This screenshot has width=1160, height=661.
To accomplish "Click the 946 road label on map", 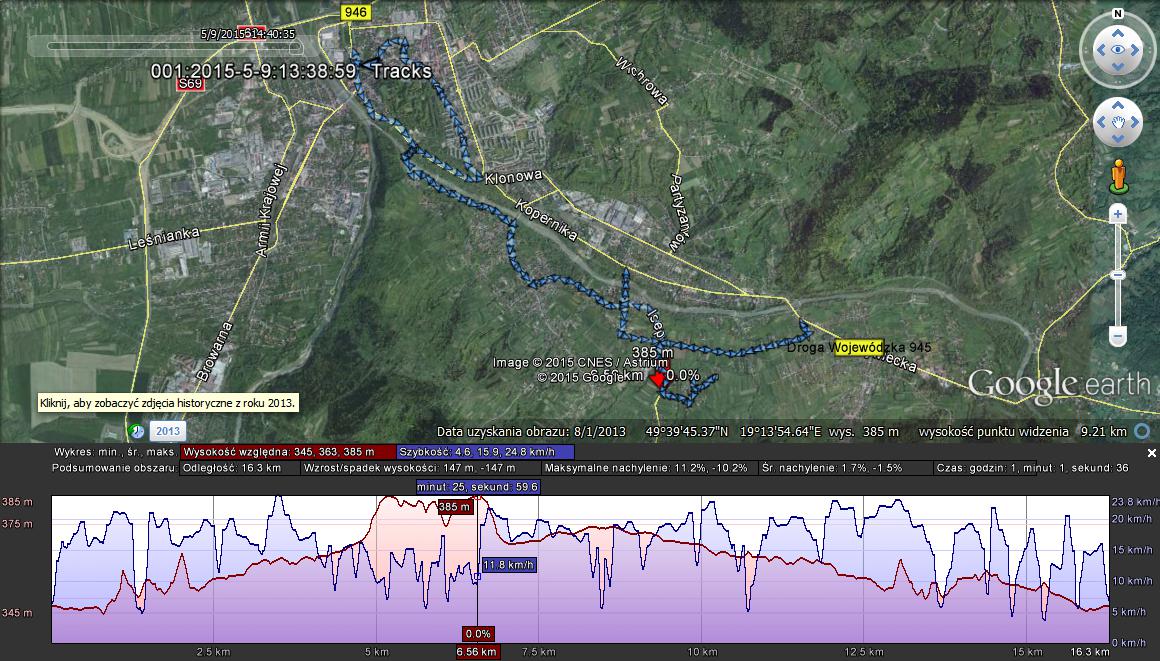I will pos(354,12).
